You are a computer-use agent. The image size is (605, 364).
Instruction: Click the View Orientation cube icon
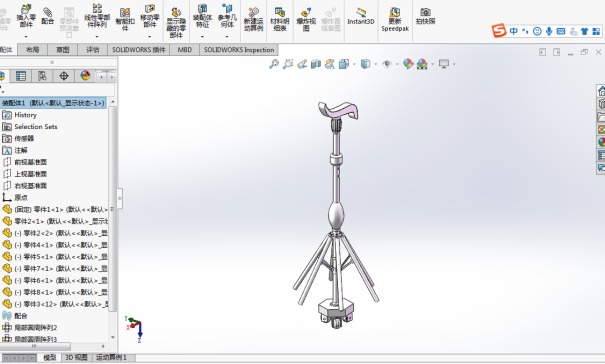coord(343,64)
